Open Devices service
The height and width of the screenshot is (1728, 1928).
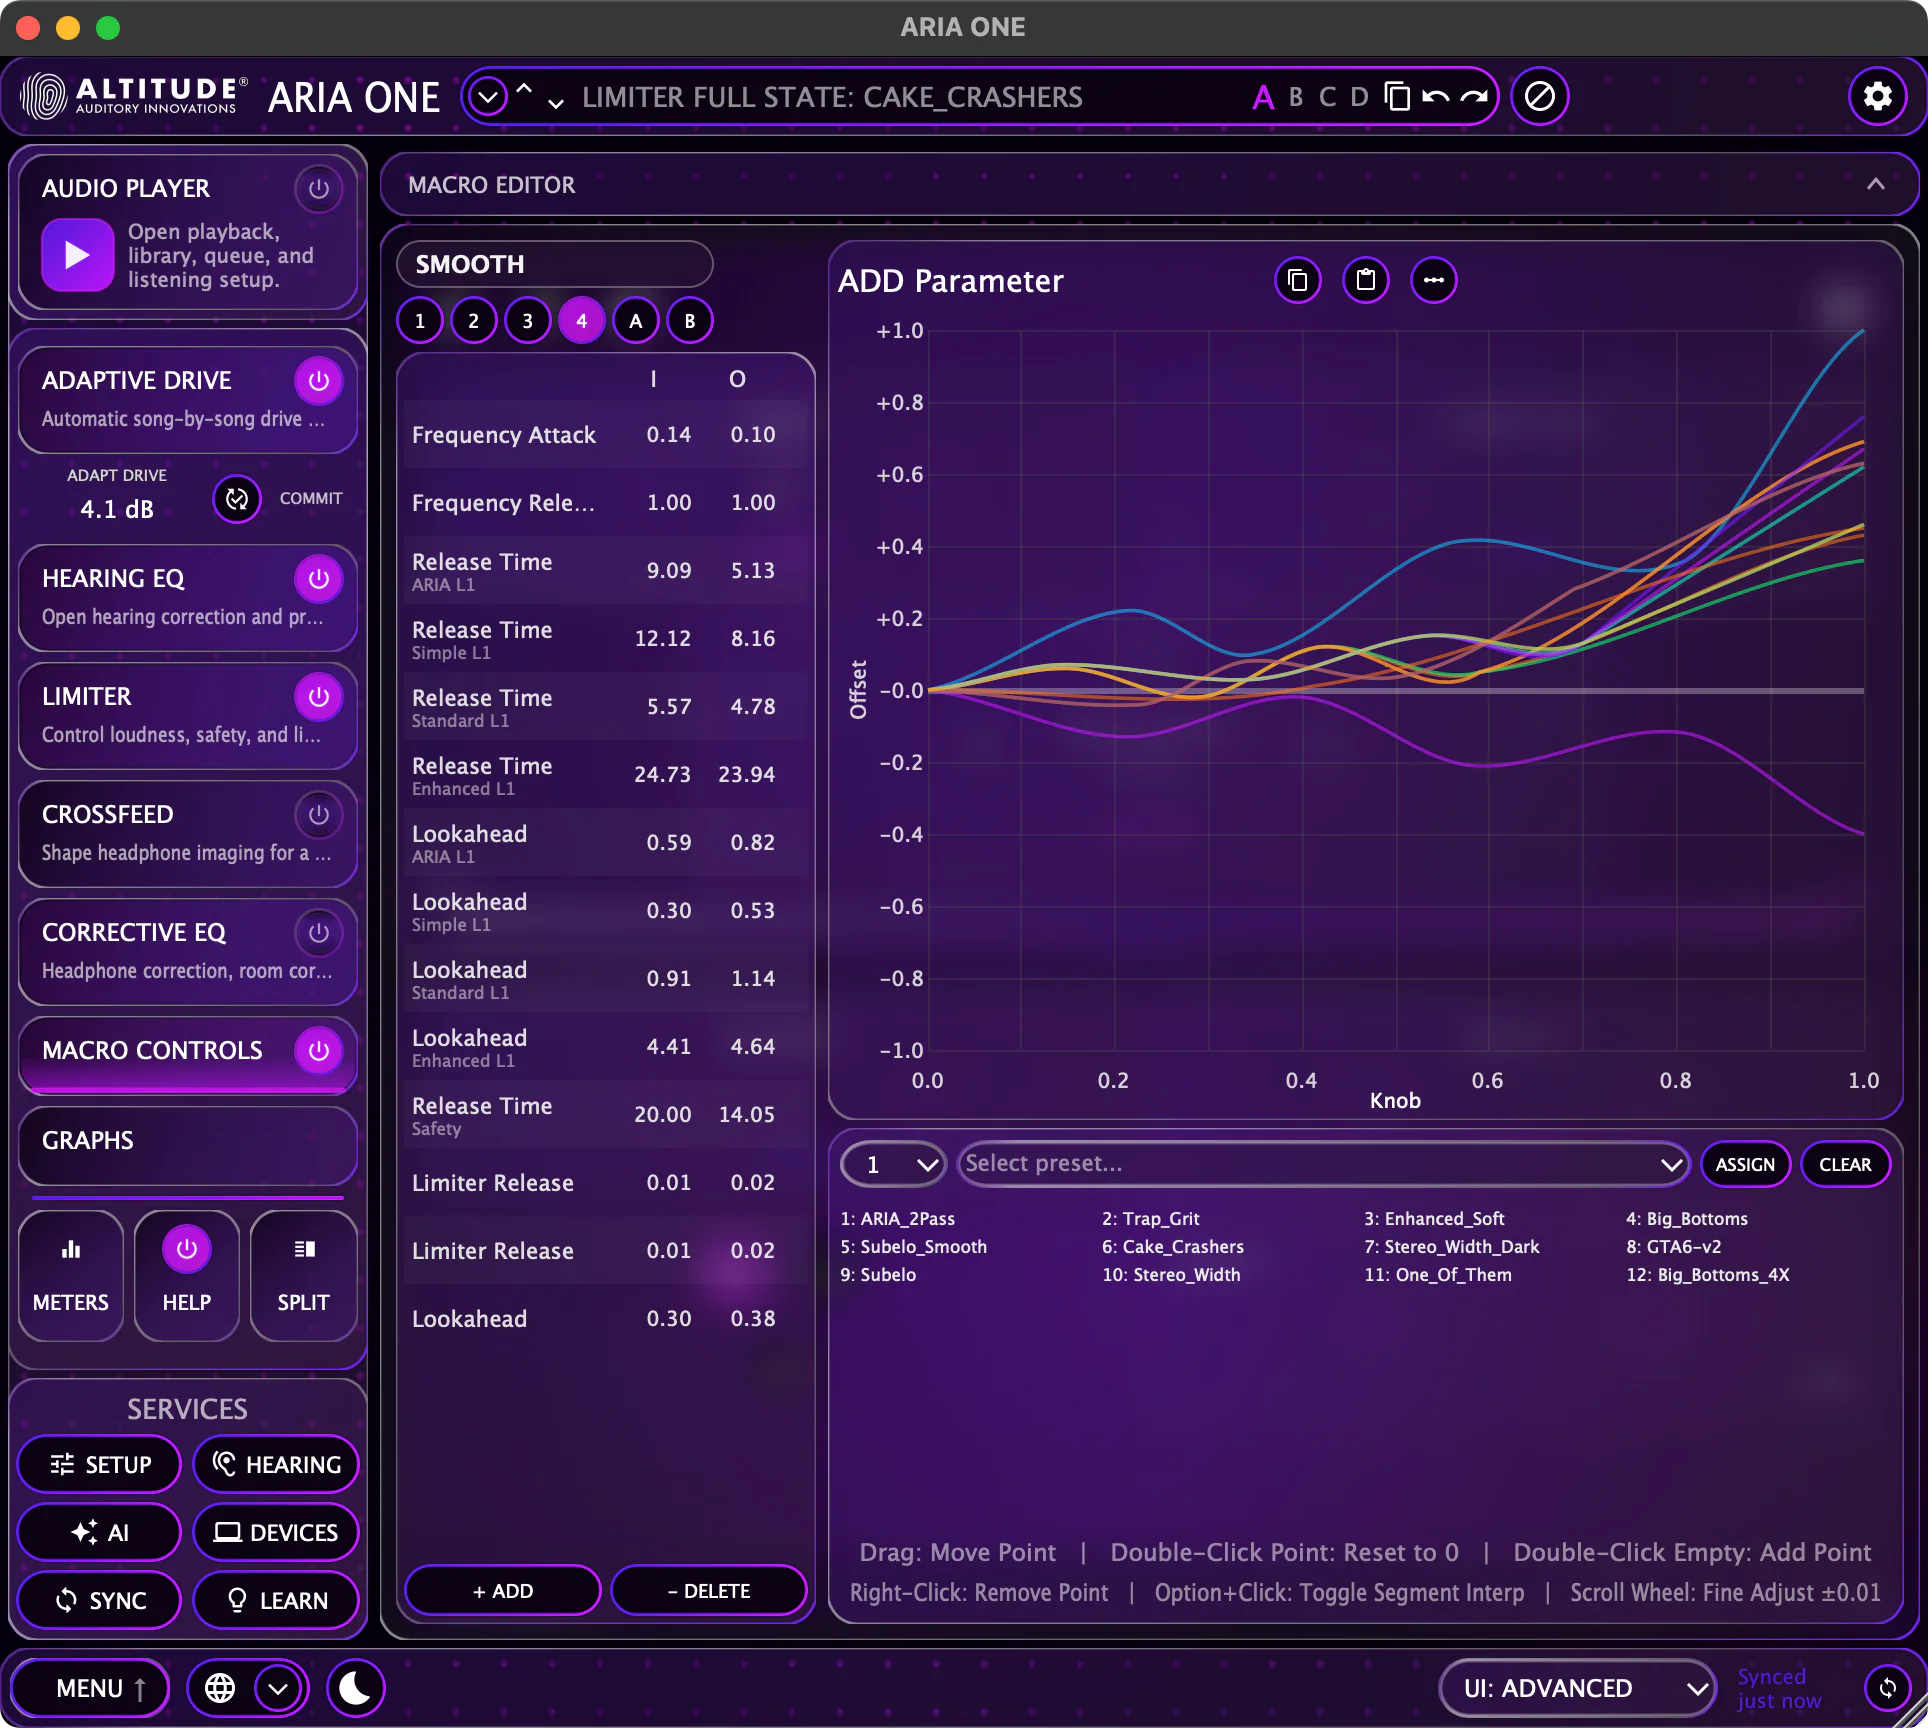pyautogui.click(x=276, y=1532)
